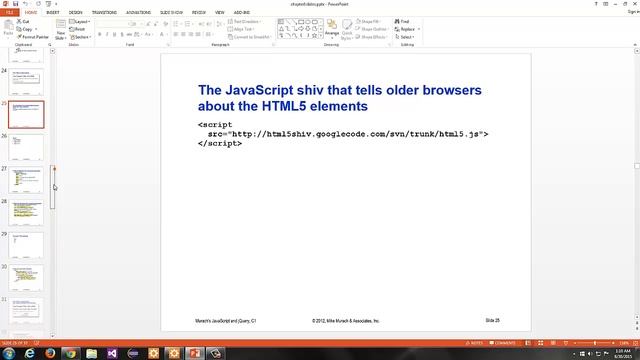Switch to the DESIGN tab
640x360 pixels.
76,12
